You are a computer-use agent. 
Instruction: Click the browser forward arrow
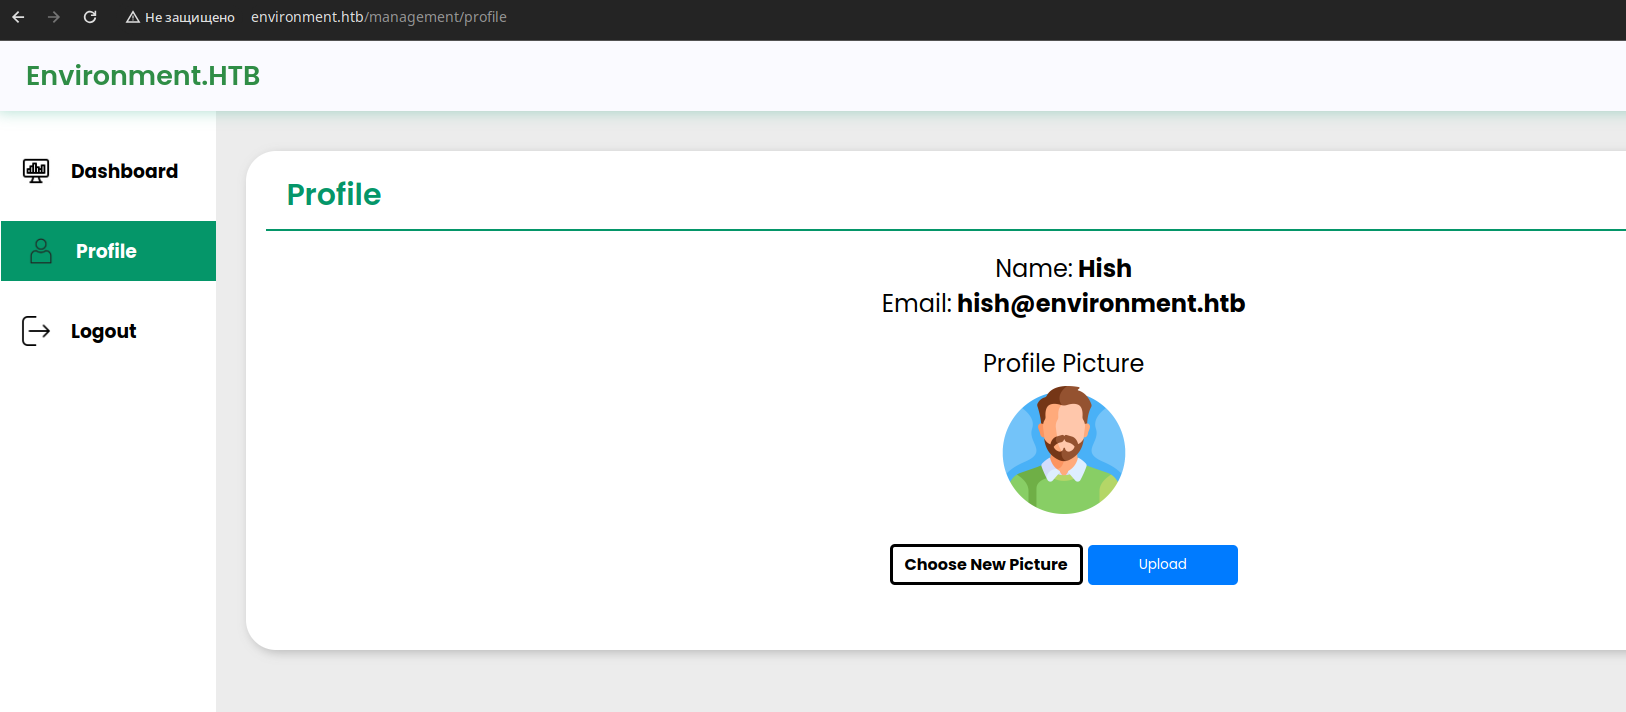point(54,17)
